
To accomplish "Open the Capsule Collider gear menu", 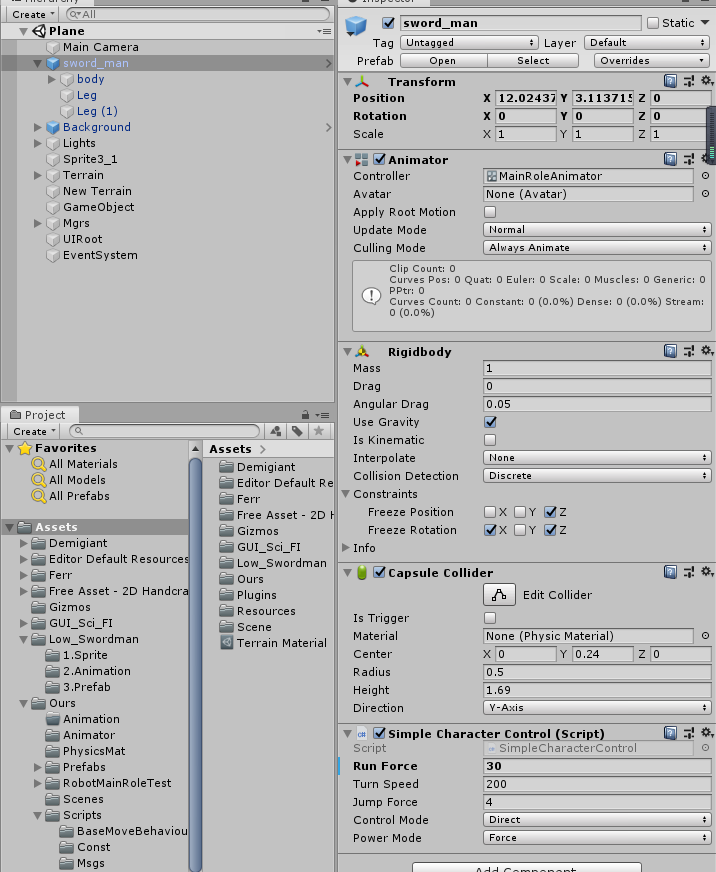I will pyautogui.click(x=707, y=572).
